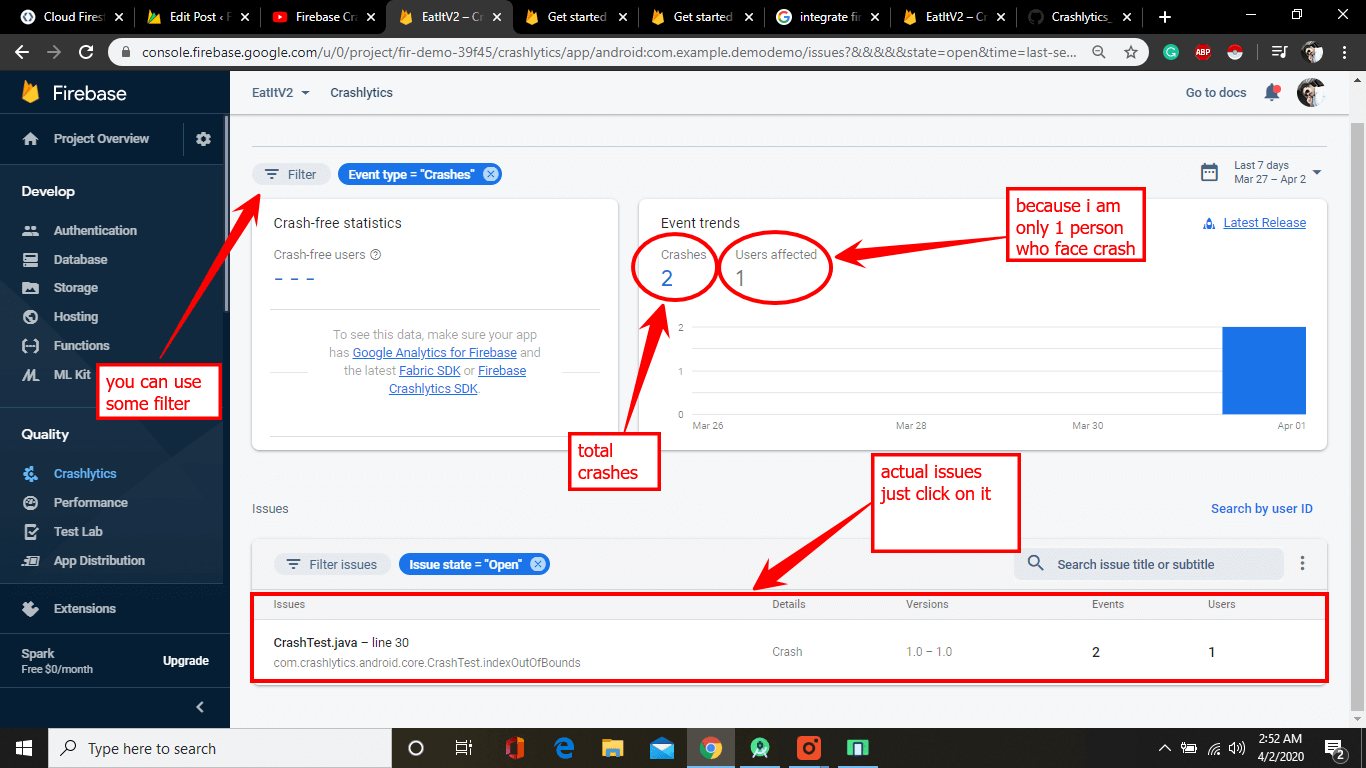Viewport: 1366px width, 768px height.
Task: Click the Apr 01 blue bar in chart
Action: [1264, 370]
